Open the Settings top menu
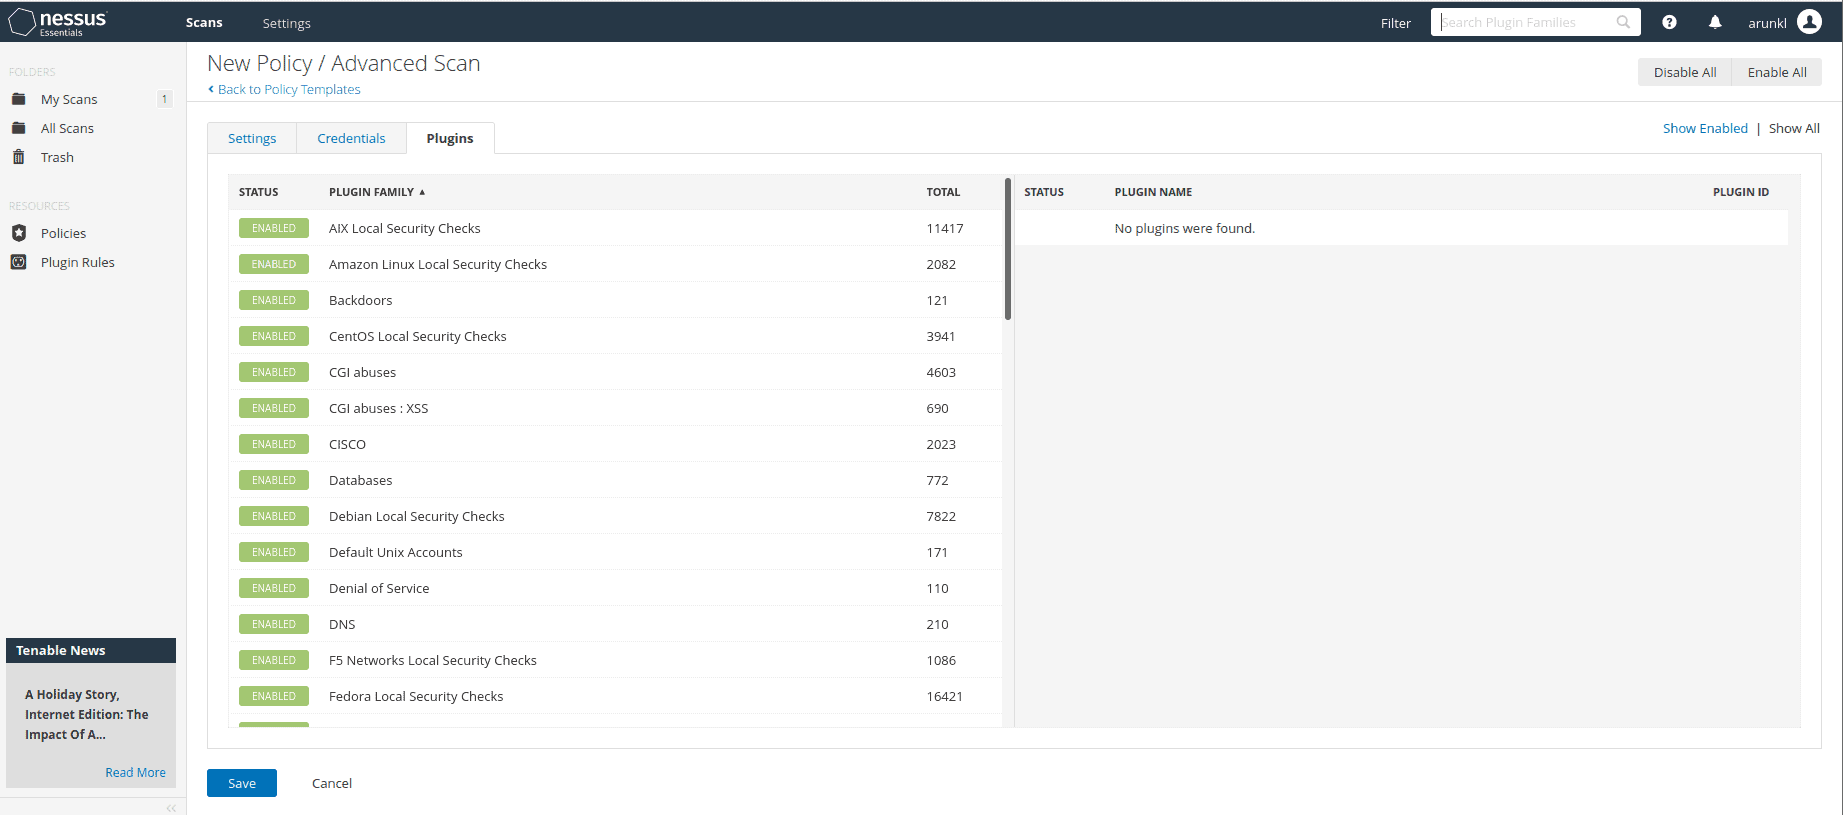This screenshot has height=815, width=1843. 287,23
